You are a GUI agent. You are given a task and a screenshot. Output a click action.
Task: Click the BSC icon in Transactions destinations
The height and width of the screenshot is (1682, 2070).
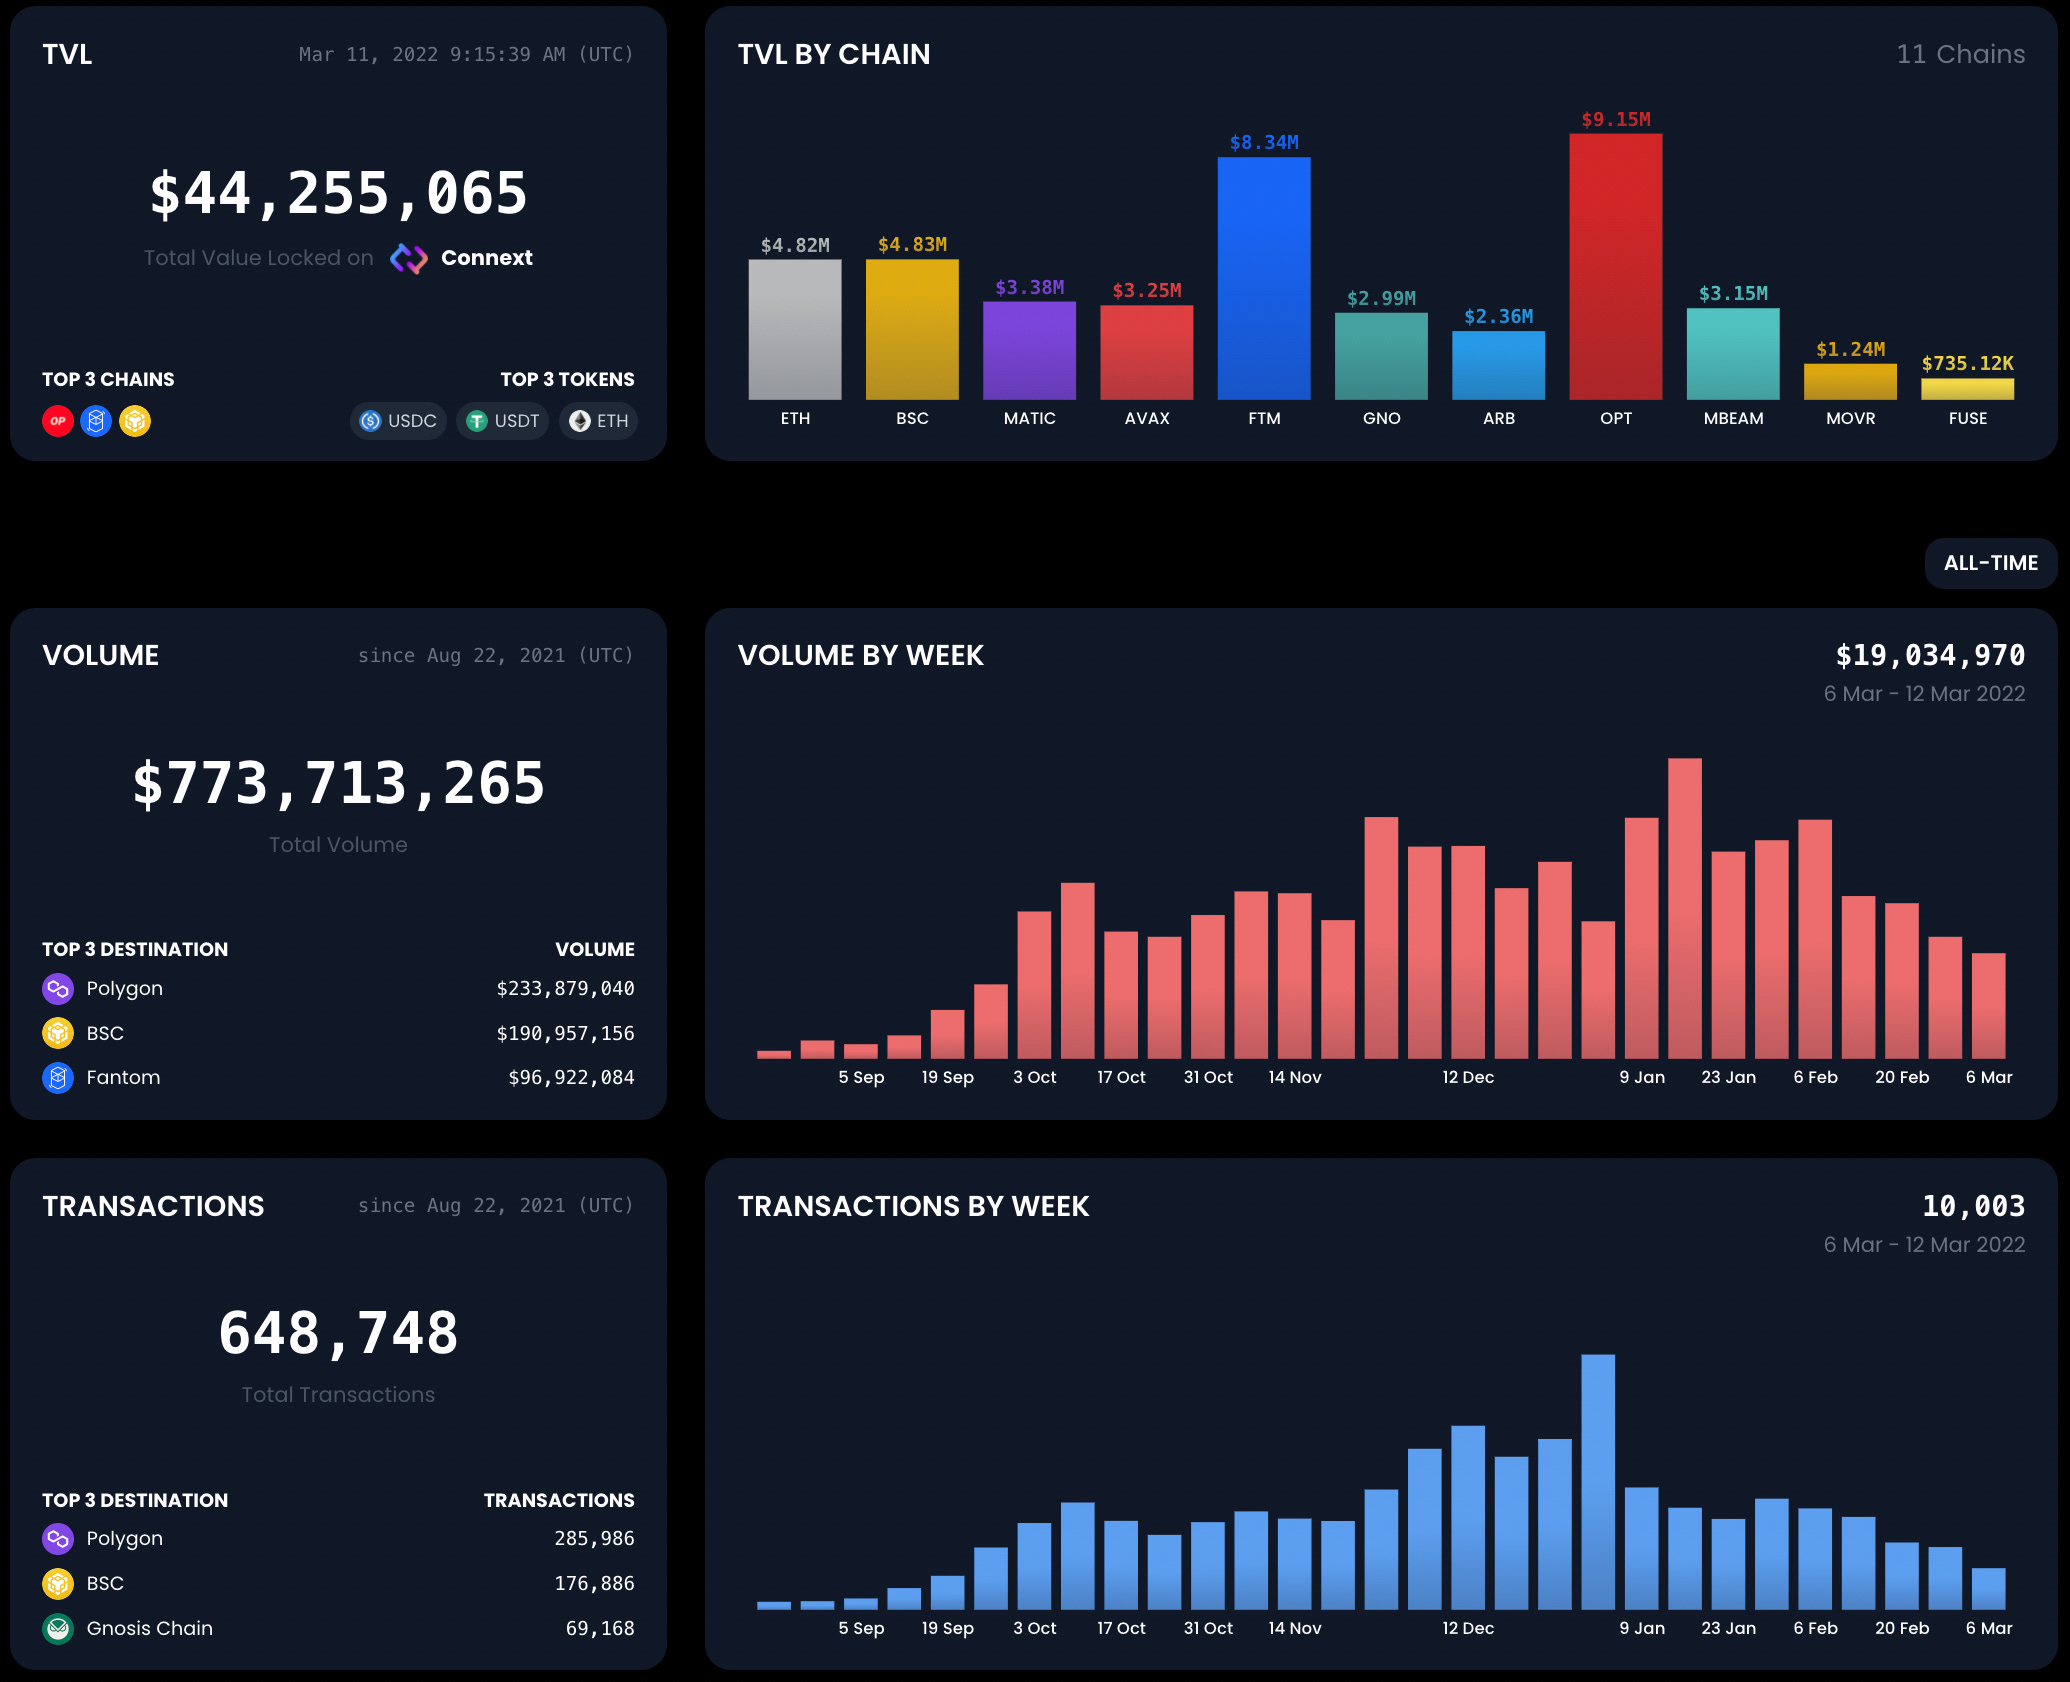(58, 1583)
